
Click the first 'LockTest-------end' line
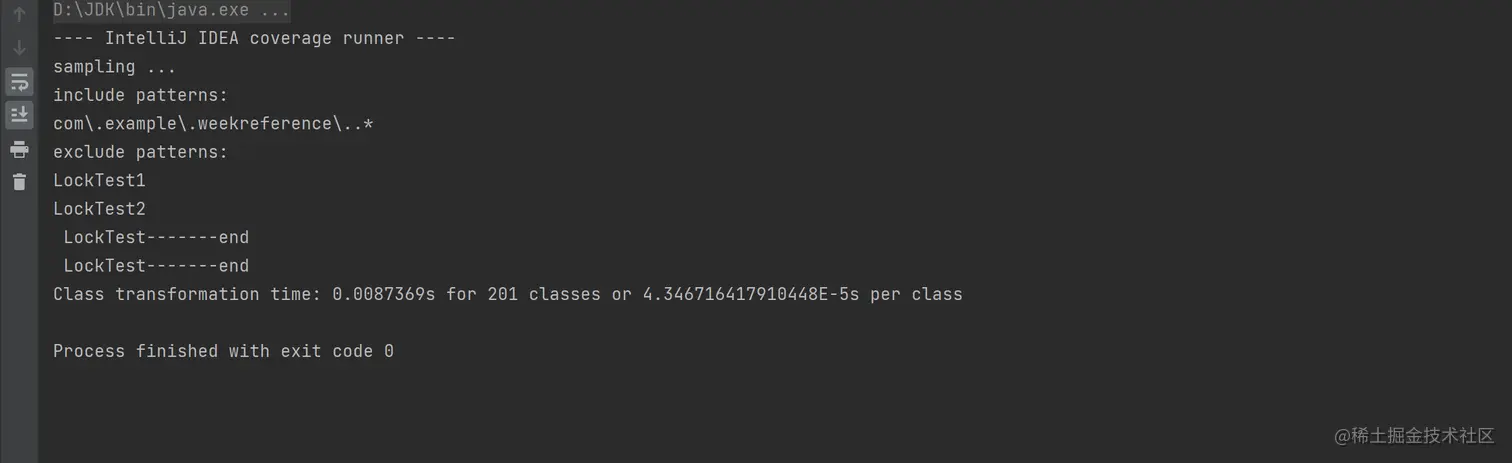pos(156,238)
